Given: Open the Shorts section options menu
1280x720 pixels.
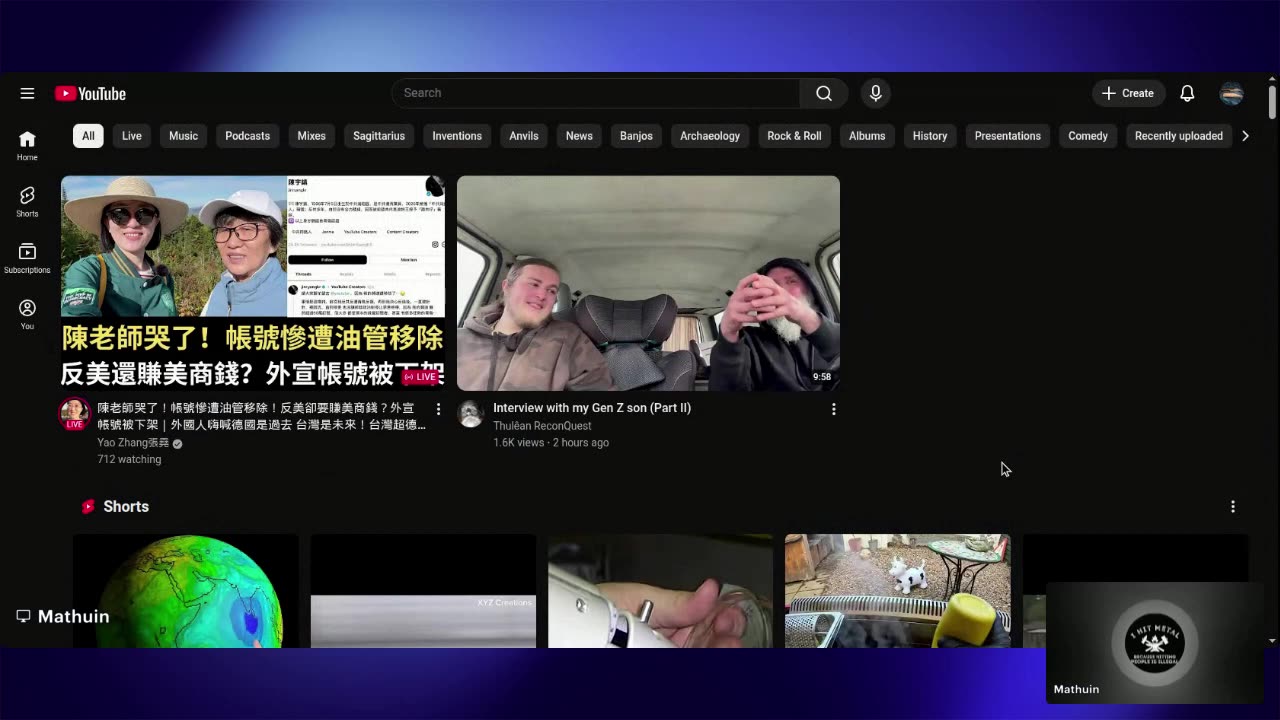Looking at the screenshot, I should tap(1233, 507).
